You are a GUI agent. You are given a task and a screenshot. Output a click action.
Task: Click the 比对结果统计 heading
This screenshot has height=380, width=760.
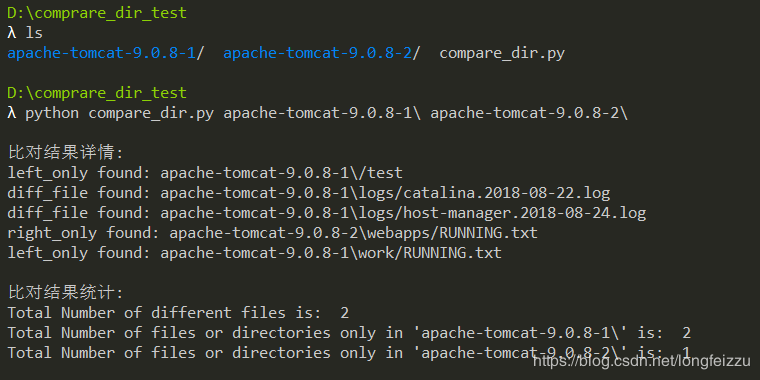(x=66, y=292)
